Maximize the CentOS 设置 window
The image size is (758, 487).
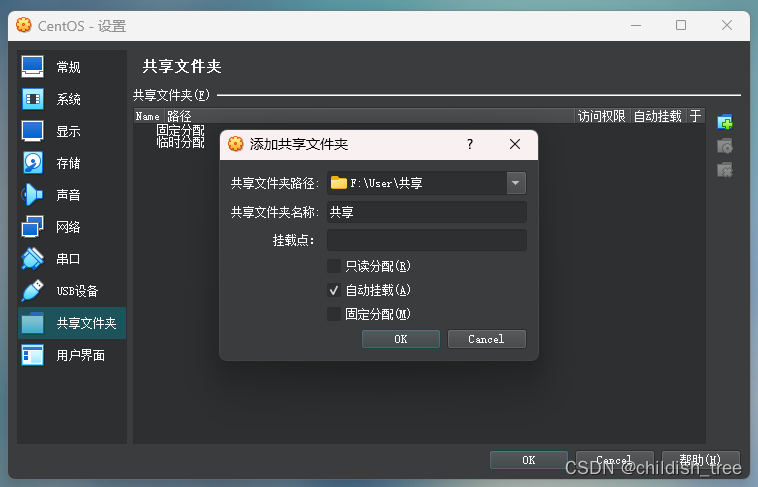pyautogui.click(x=681, y=25)
